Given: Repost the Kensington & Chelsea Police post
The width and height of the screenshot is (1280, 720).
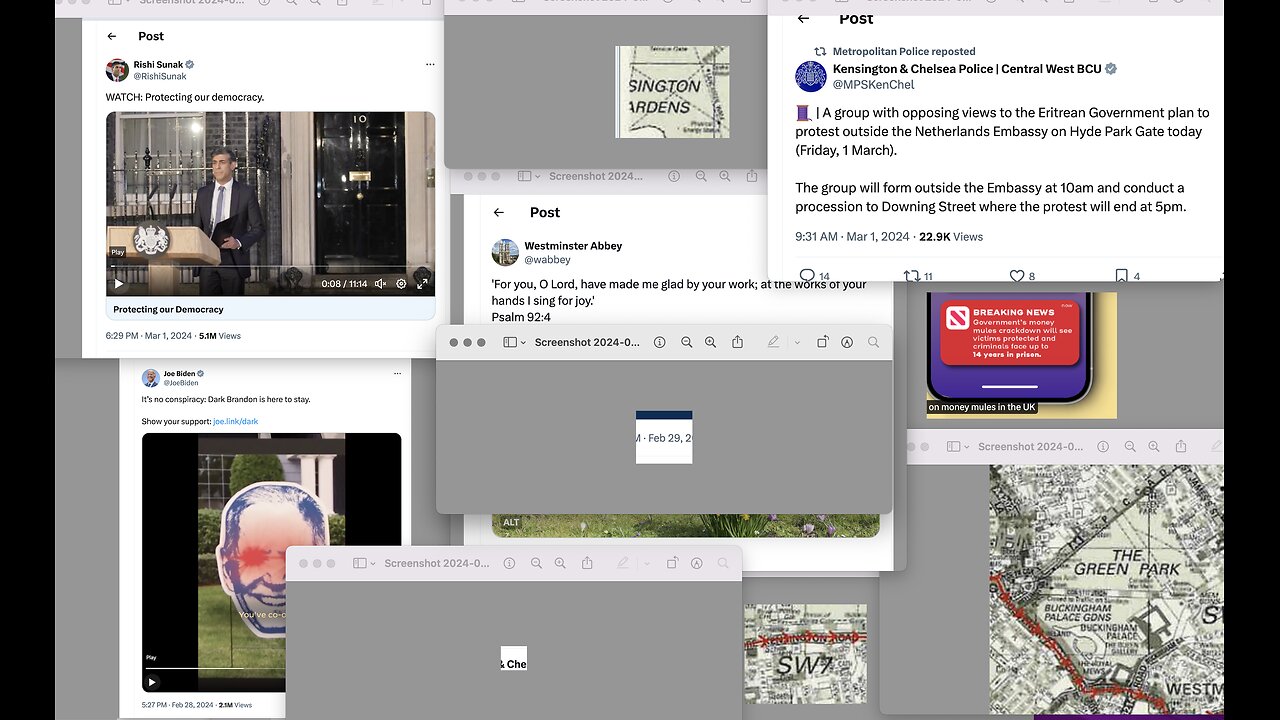Looking at the screenshot, I should [x=911, y=276].
